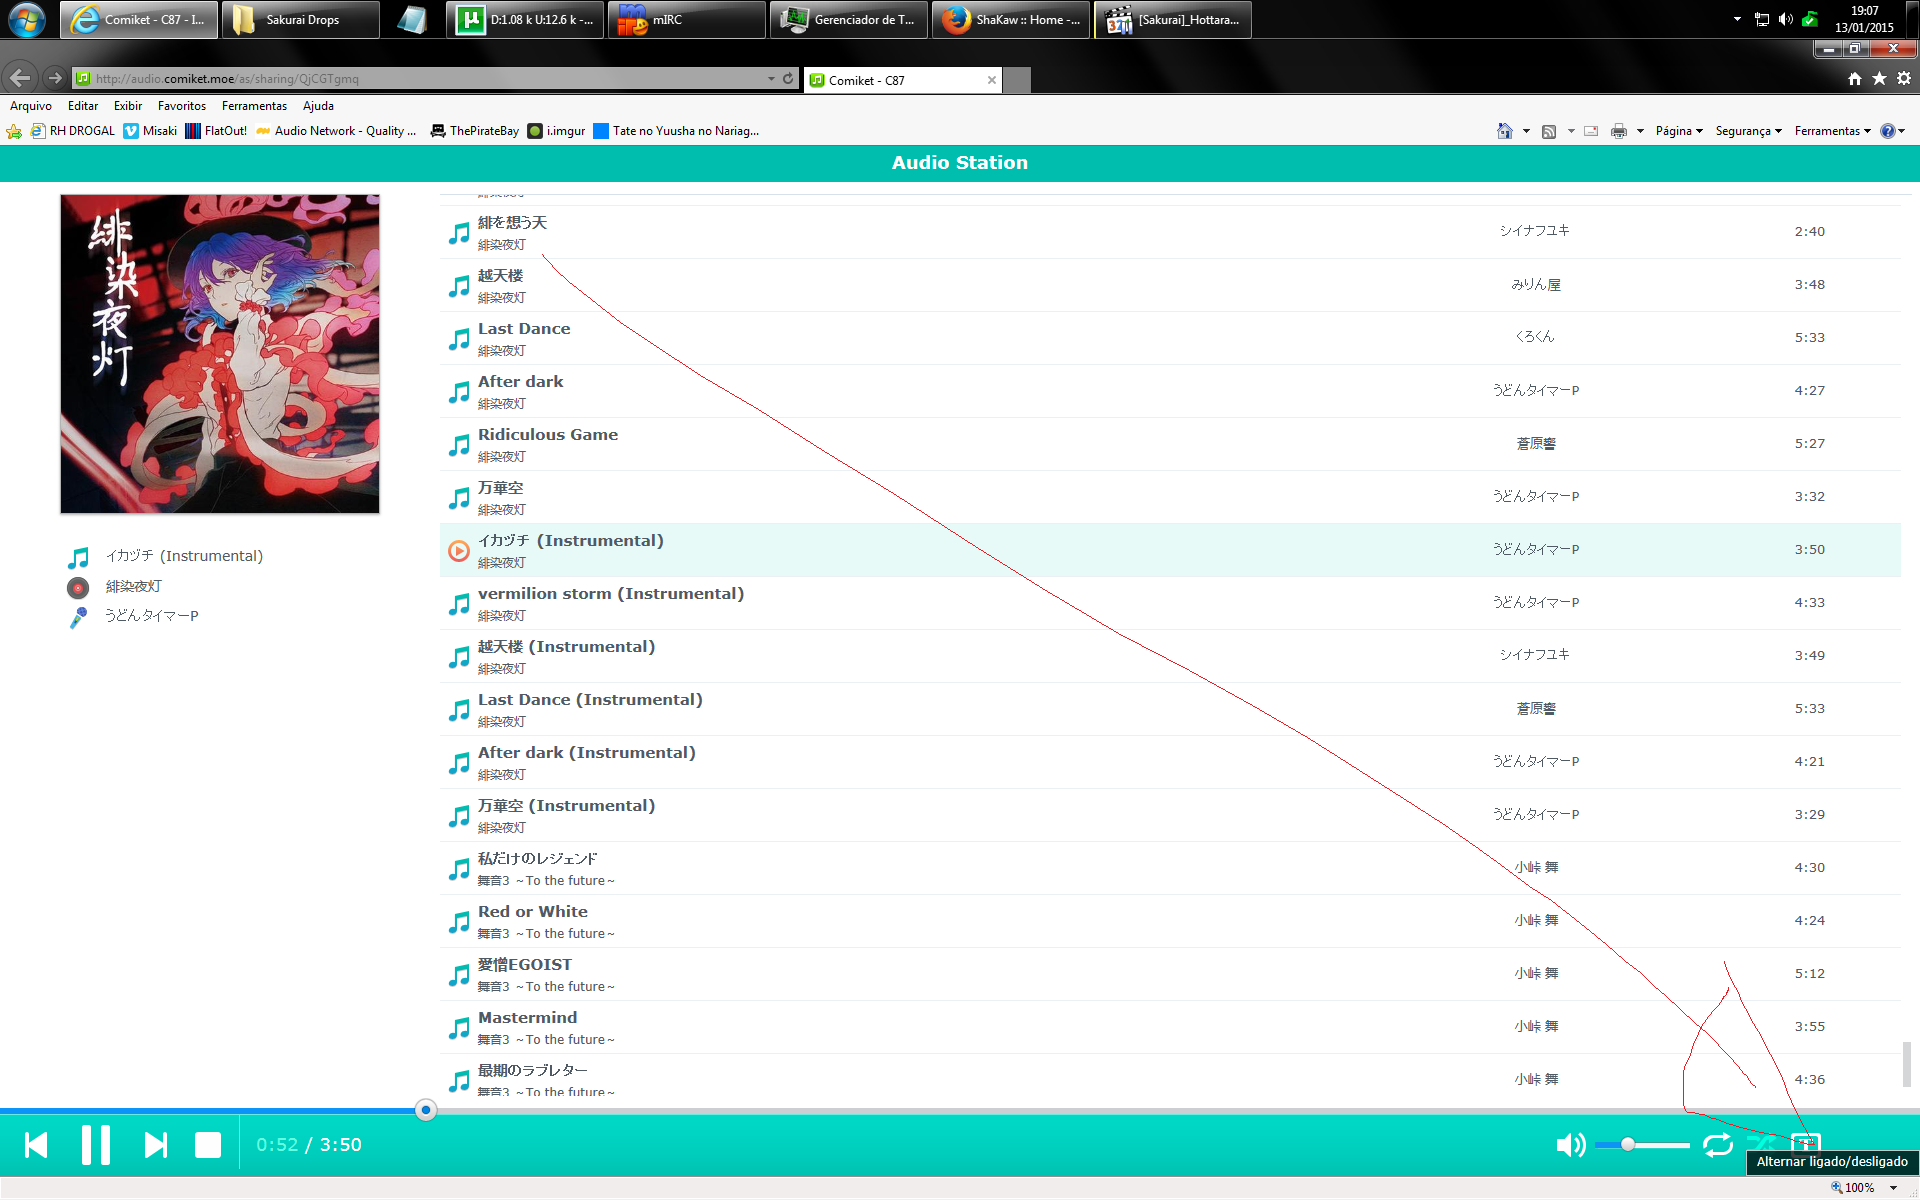Toggle shuffle mode in the player
The height and width of the screenshot is (1200, 1920).
click(1762, 1143)
